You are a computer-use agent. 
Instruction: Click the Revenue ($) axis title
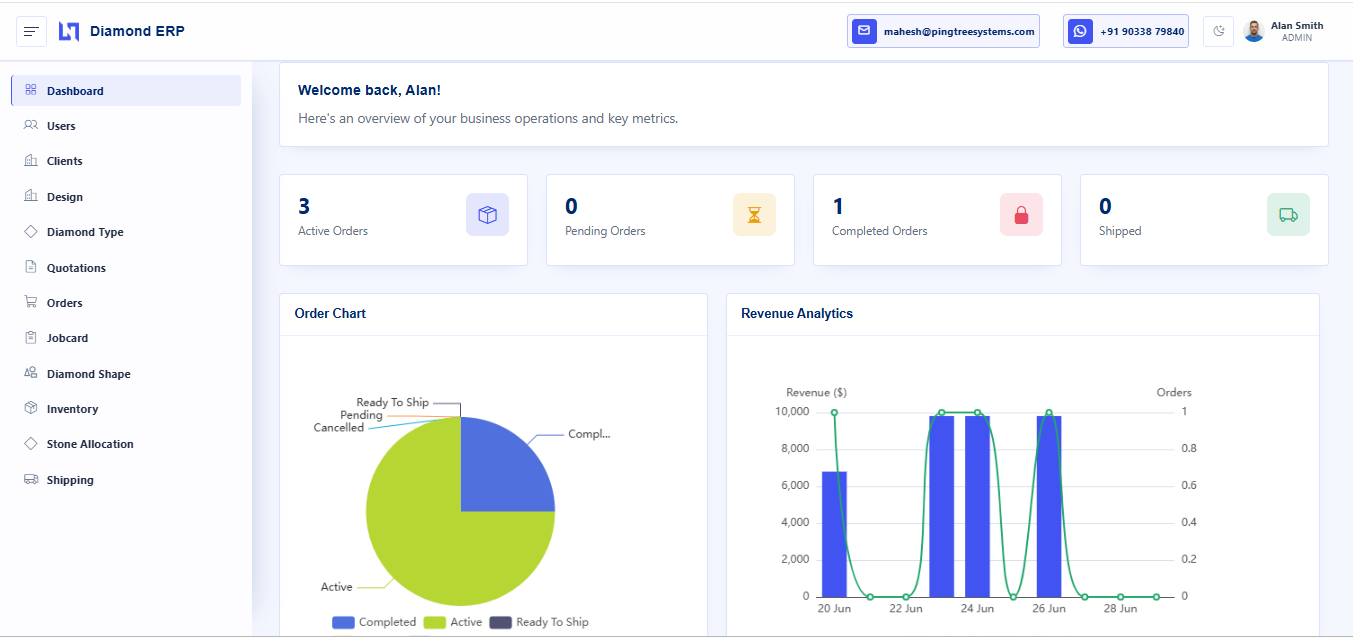point(816,392)
